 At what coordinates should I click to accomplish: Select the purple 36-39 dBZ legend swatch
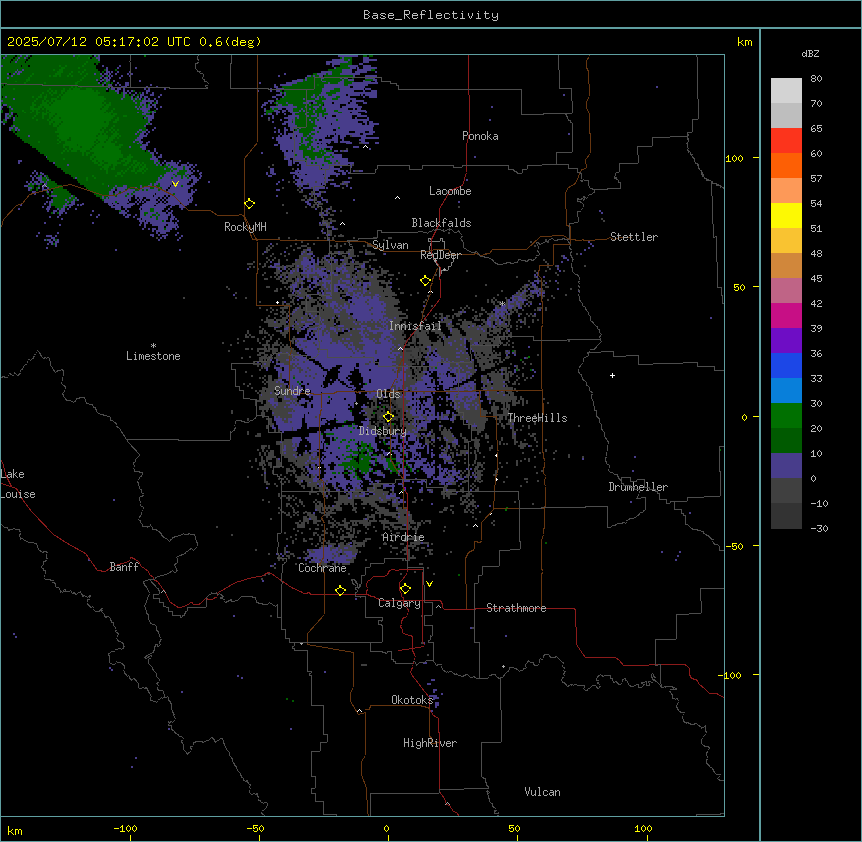(x=786, y=341)
